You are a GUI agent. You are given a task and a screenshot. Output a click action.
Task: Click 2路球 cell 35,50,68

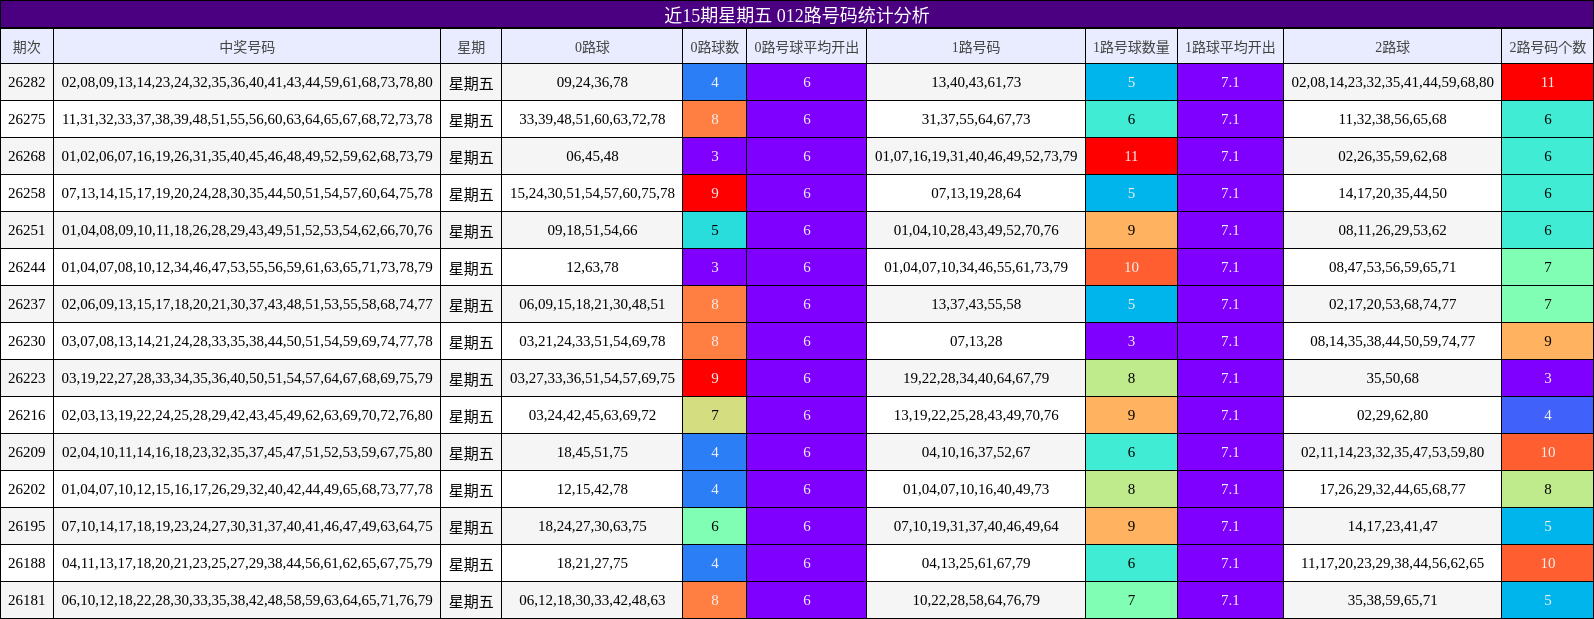pyautogui.click(x=1392, y=378)
